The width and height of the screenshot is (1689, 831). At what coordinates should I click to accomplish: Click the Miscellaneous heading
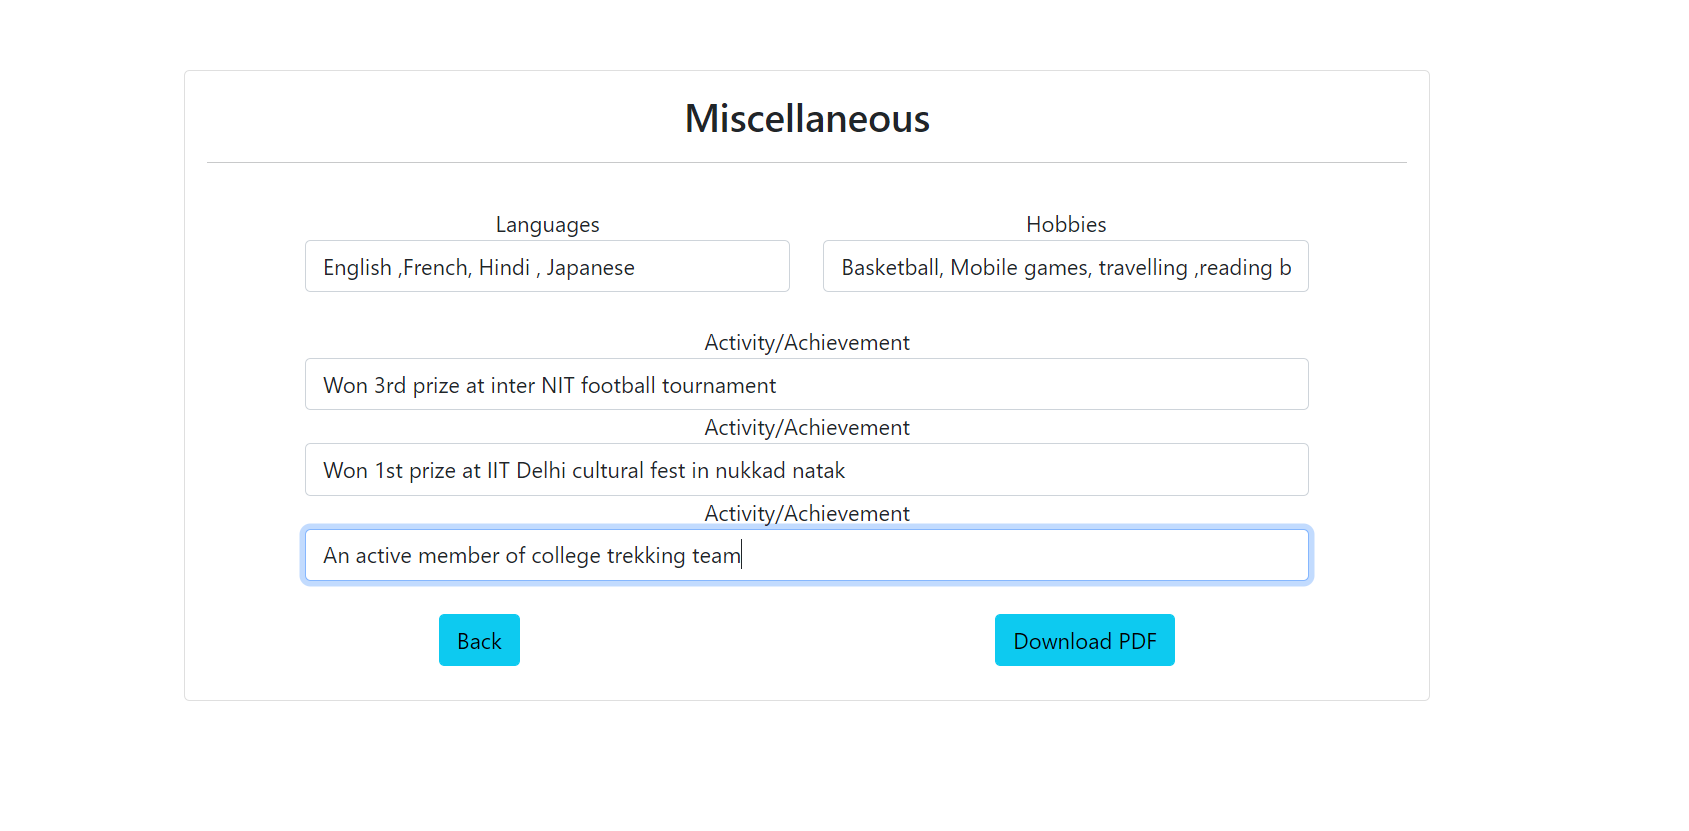[807, 118]
